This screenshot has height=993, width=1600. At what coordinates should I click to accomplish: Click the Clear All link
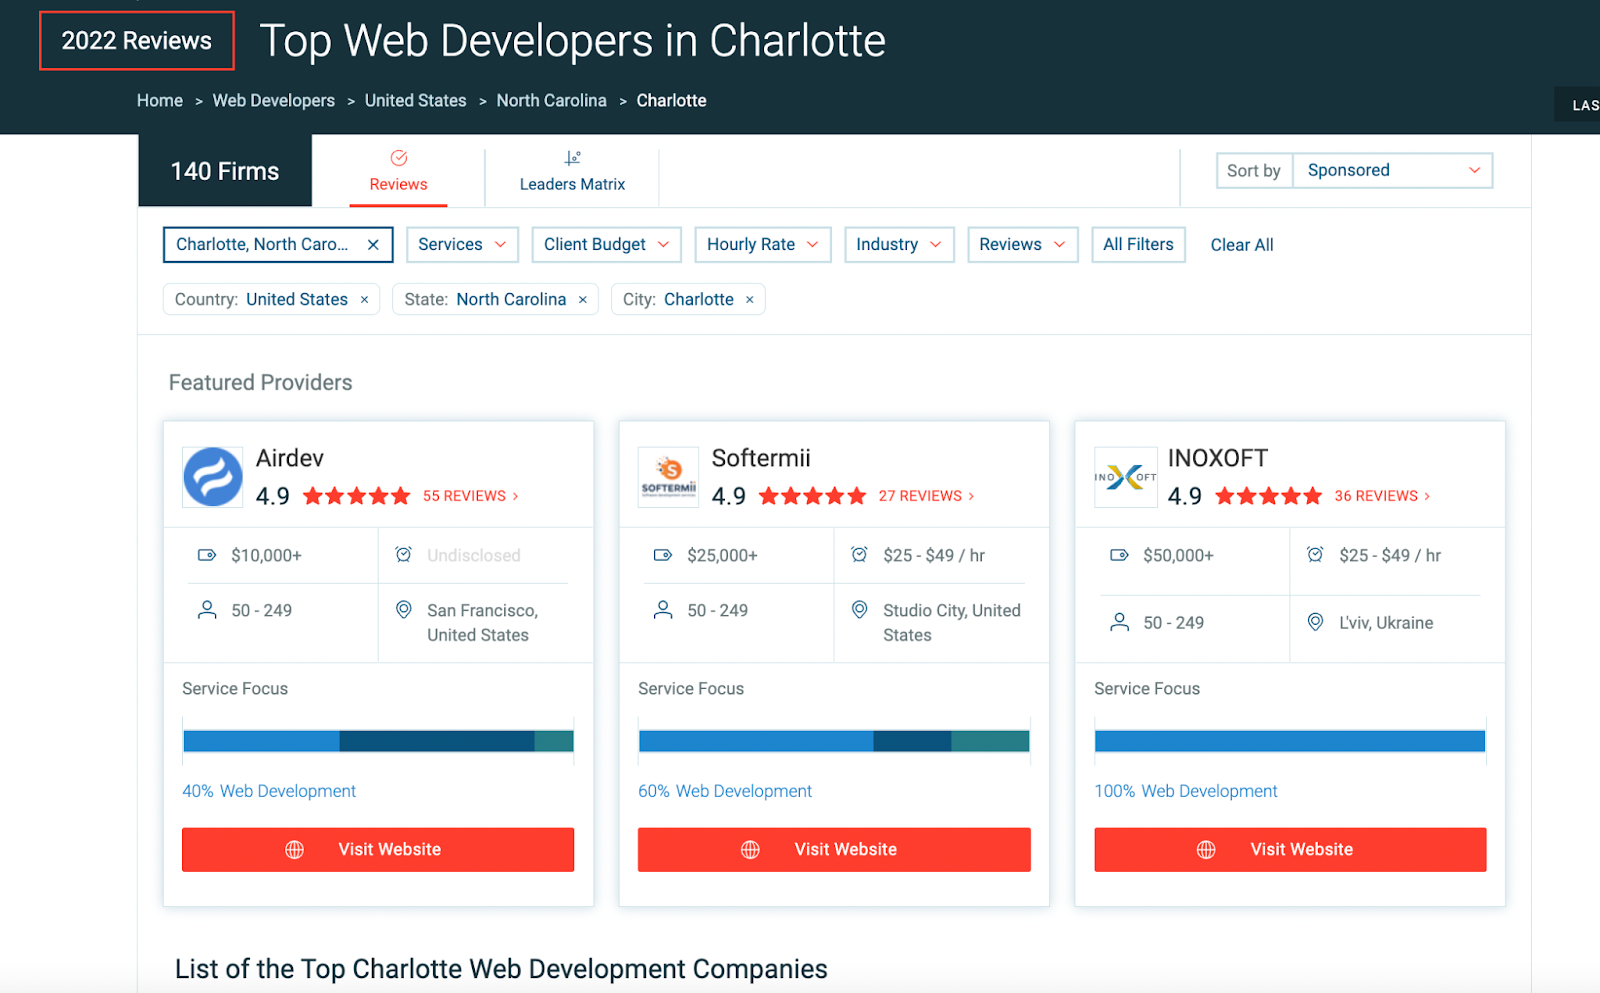(1242, 245)
